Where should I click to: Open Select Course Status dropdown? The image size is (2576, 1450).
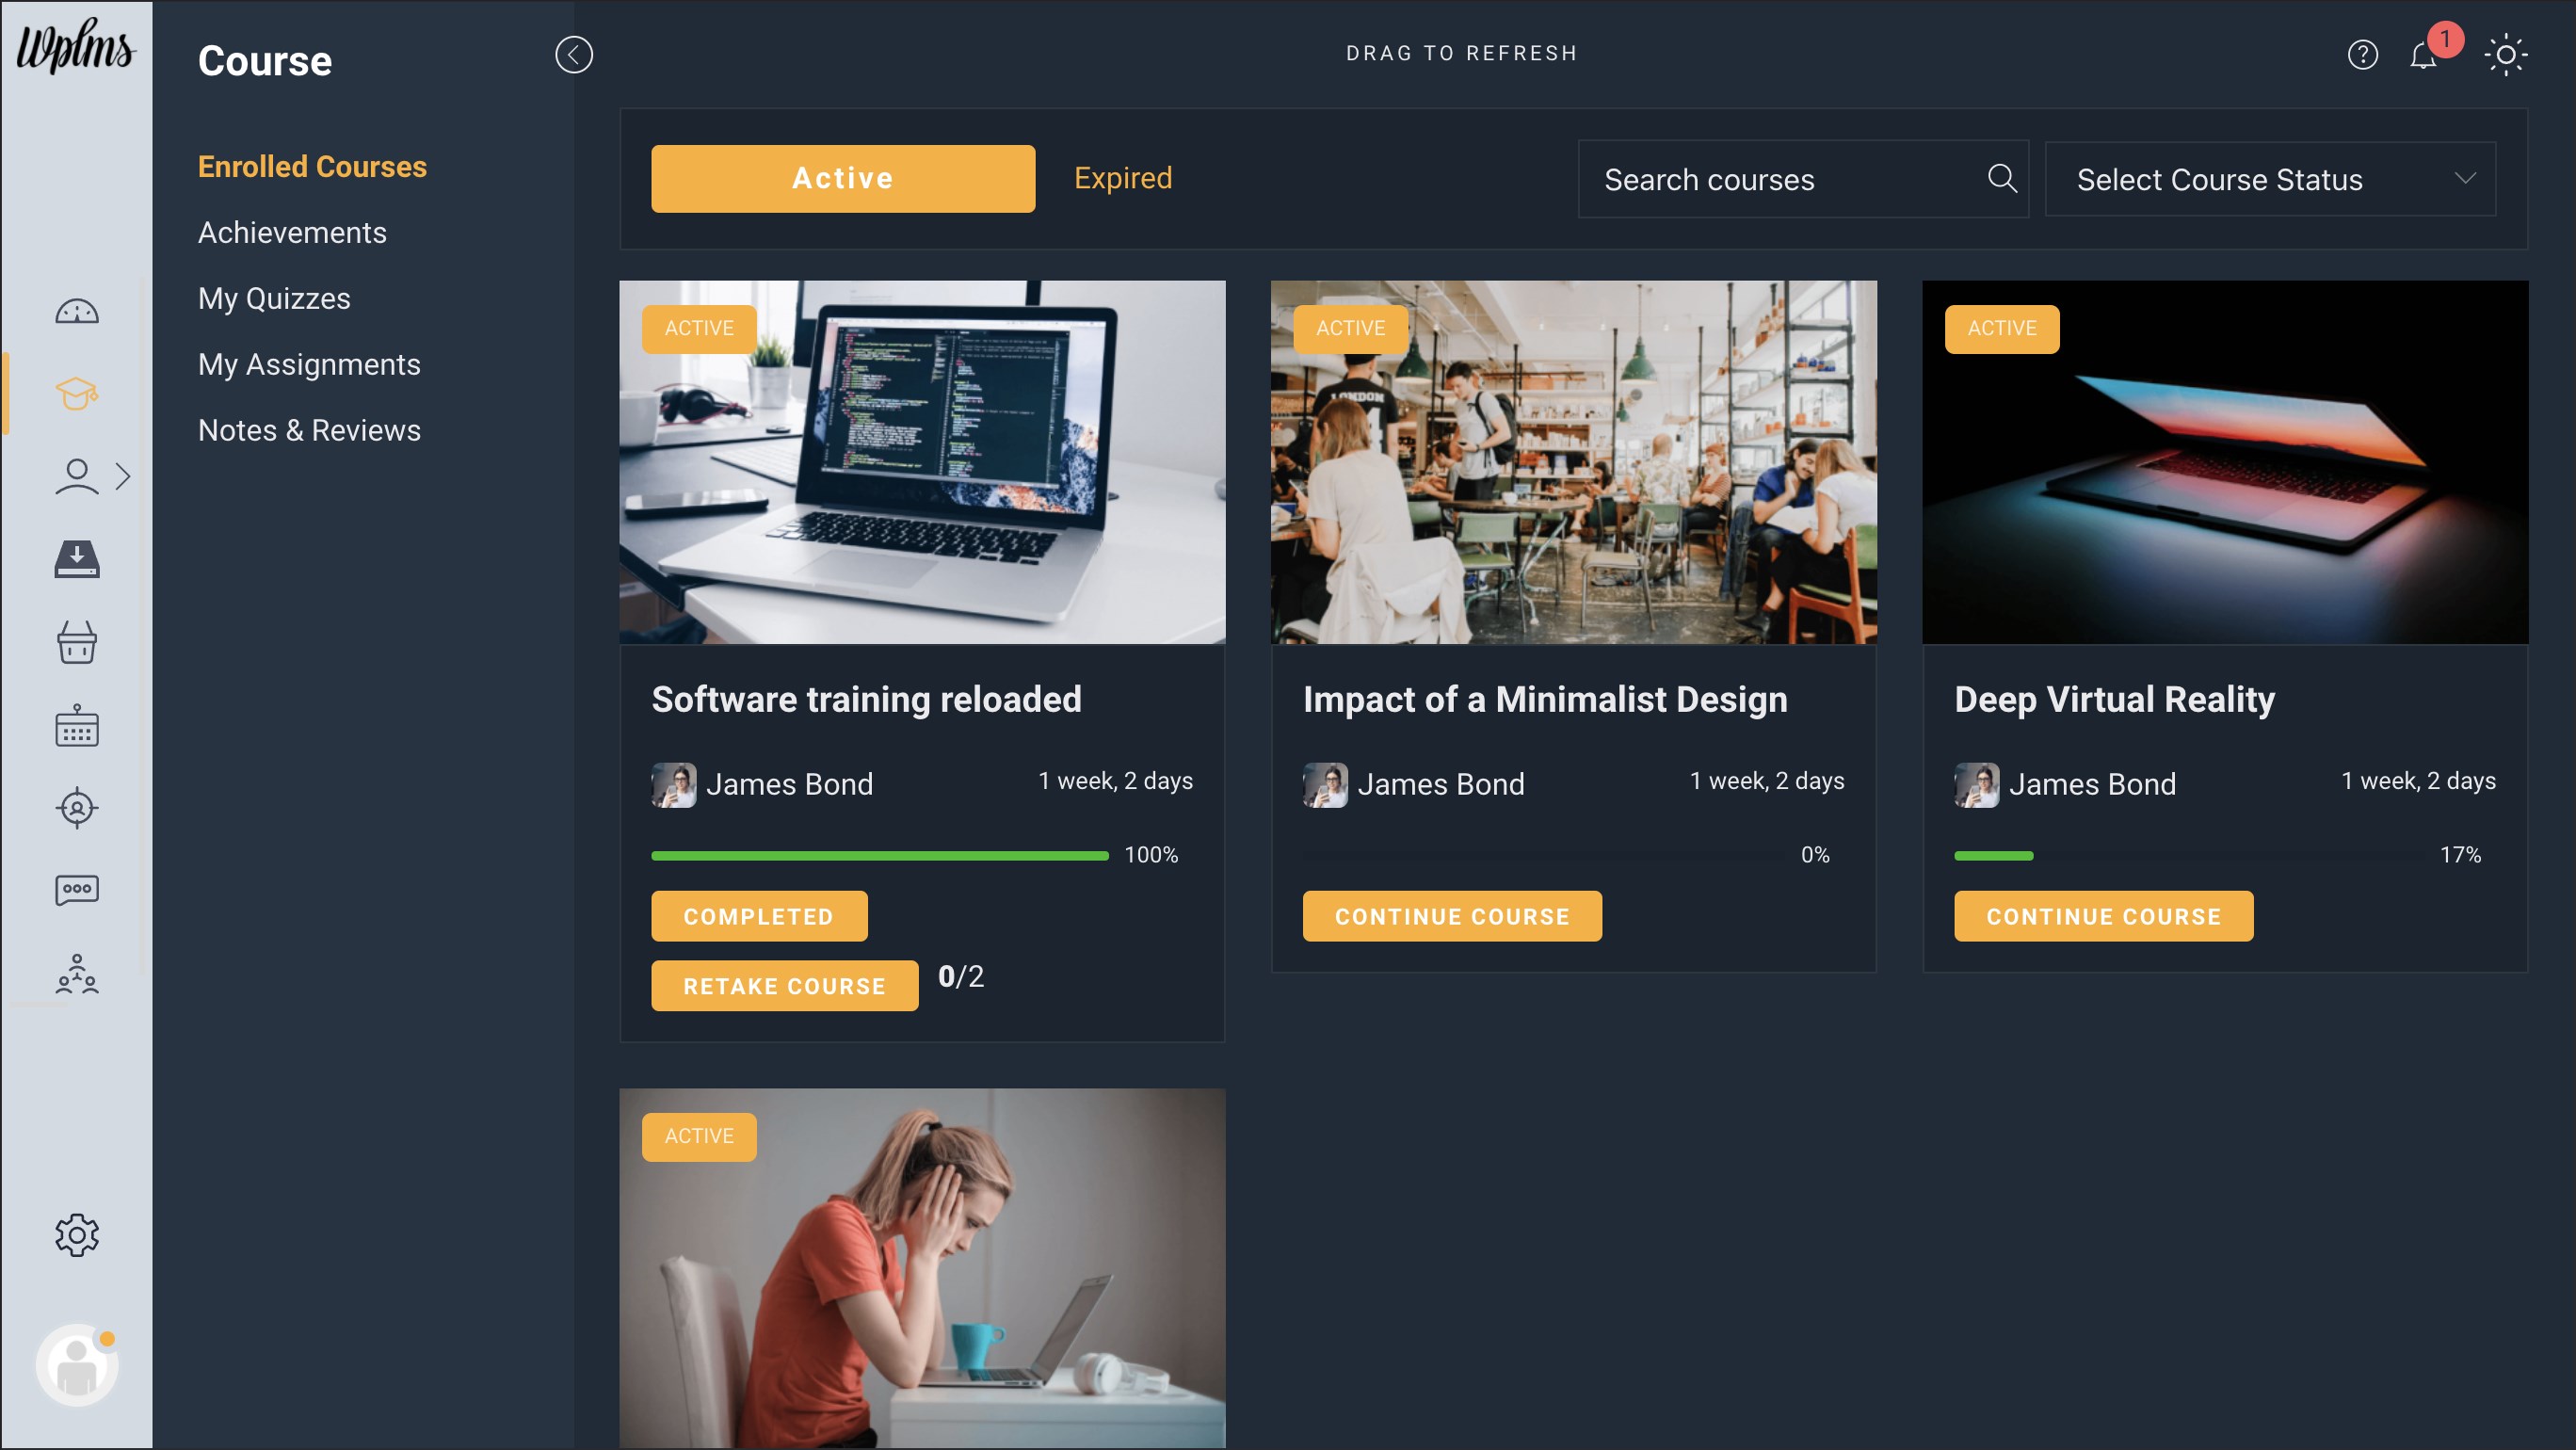(2270, 180)
